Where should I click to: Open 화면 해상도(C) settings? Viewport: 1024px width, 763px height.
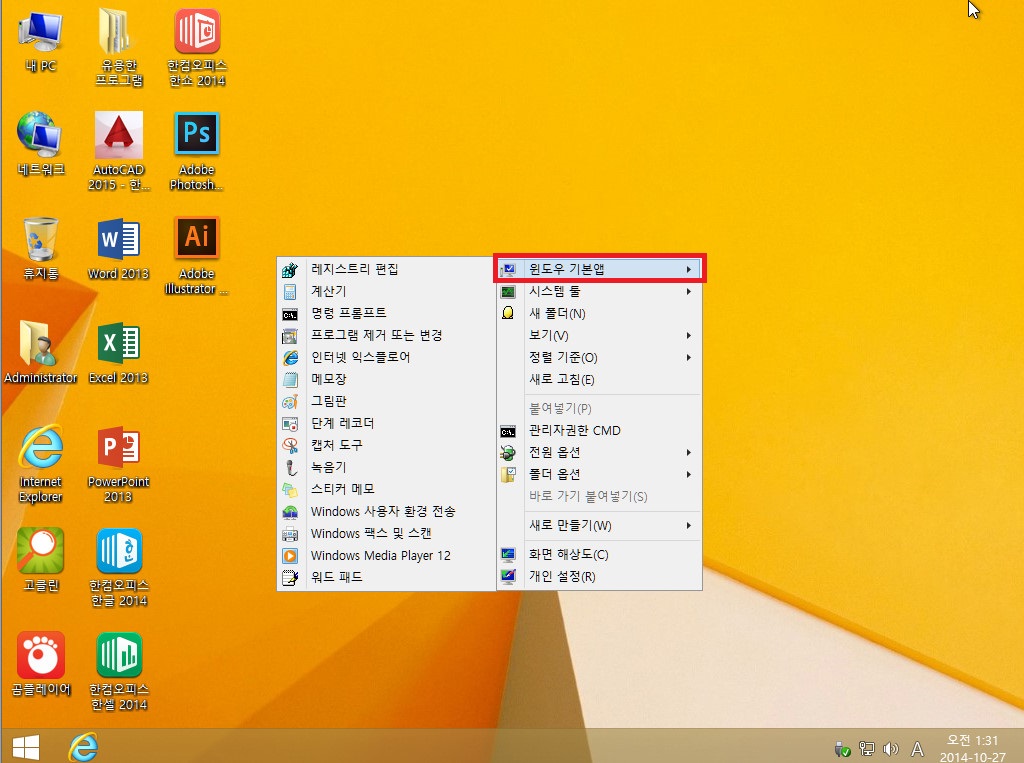coord(600,555)
